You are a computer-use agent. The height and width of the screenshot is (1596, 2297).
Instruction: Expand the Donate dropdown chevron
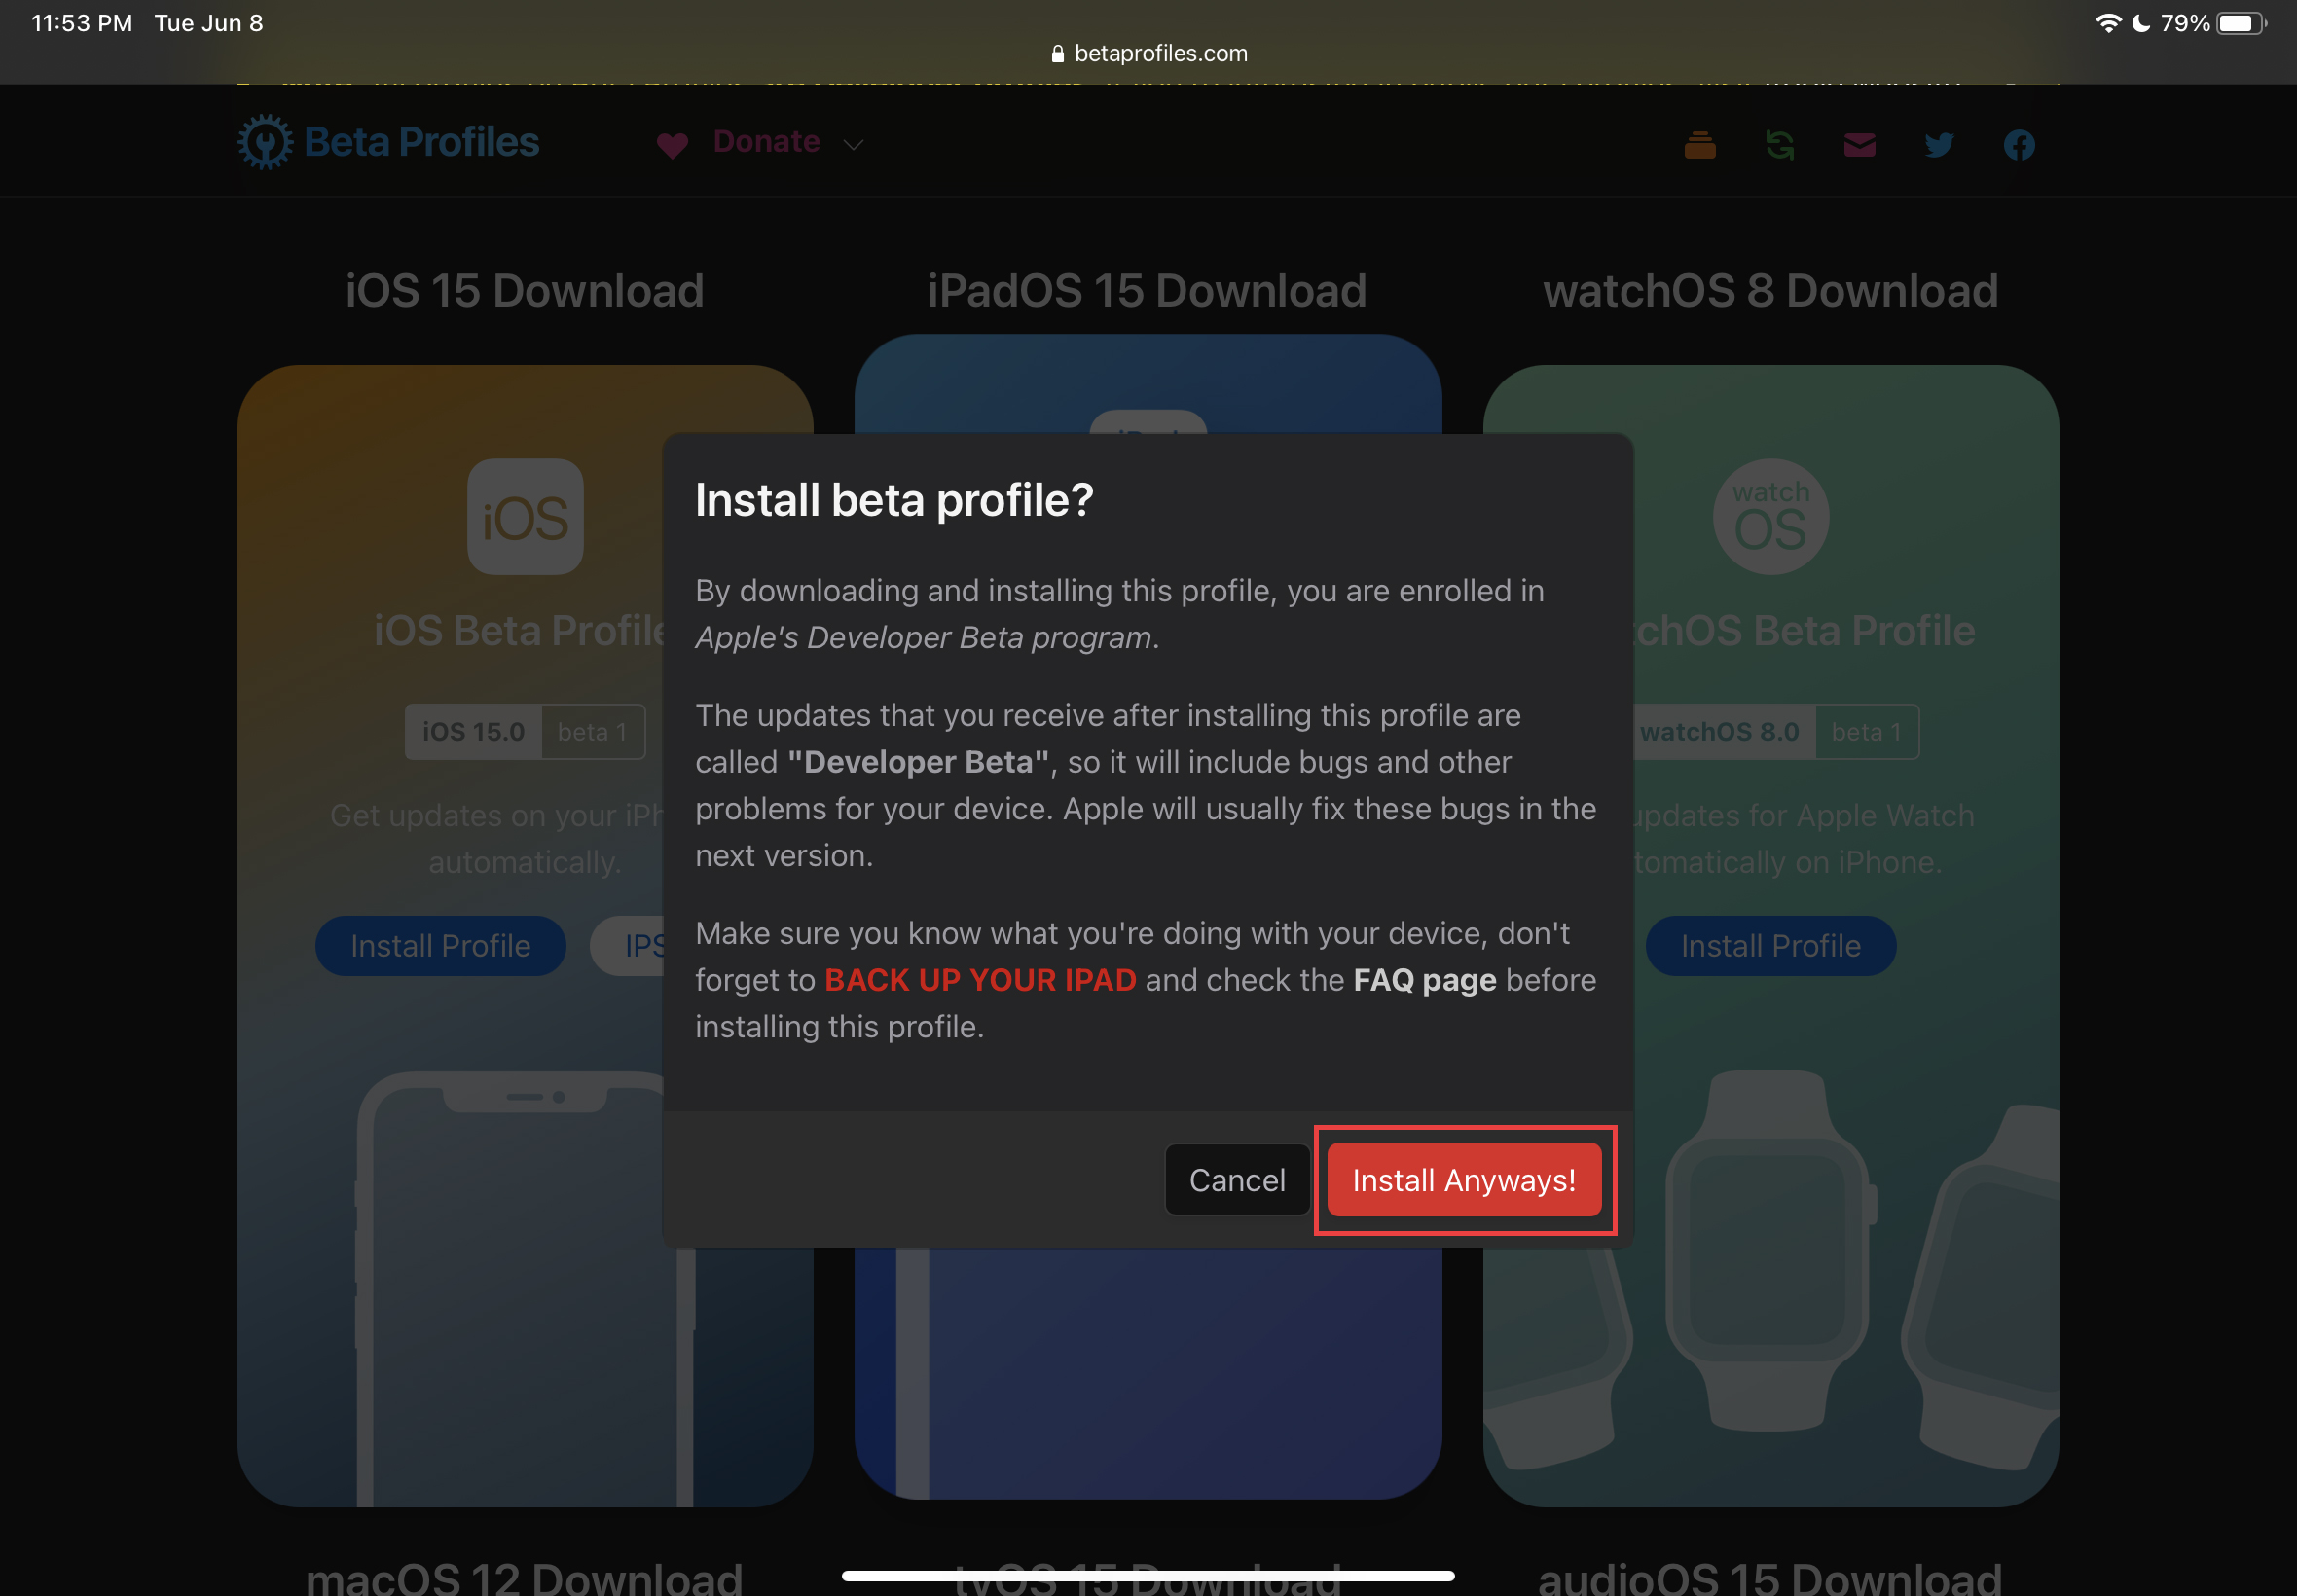[x=853, y=146]
